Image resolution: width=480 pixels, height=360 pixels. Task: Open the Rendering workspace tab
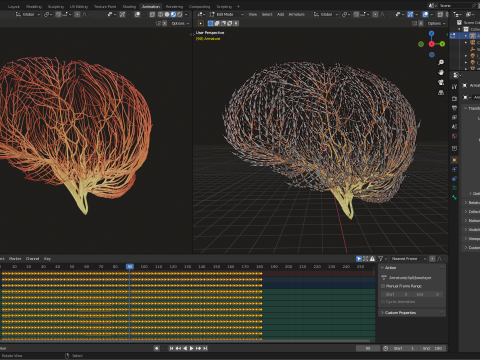[174, 6]
